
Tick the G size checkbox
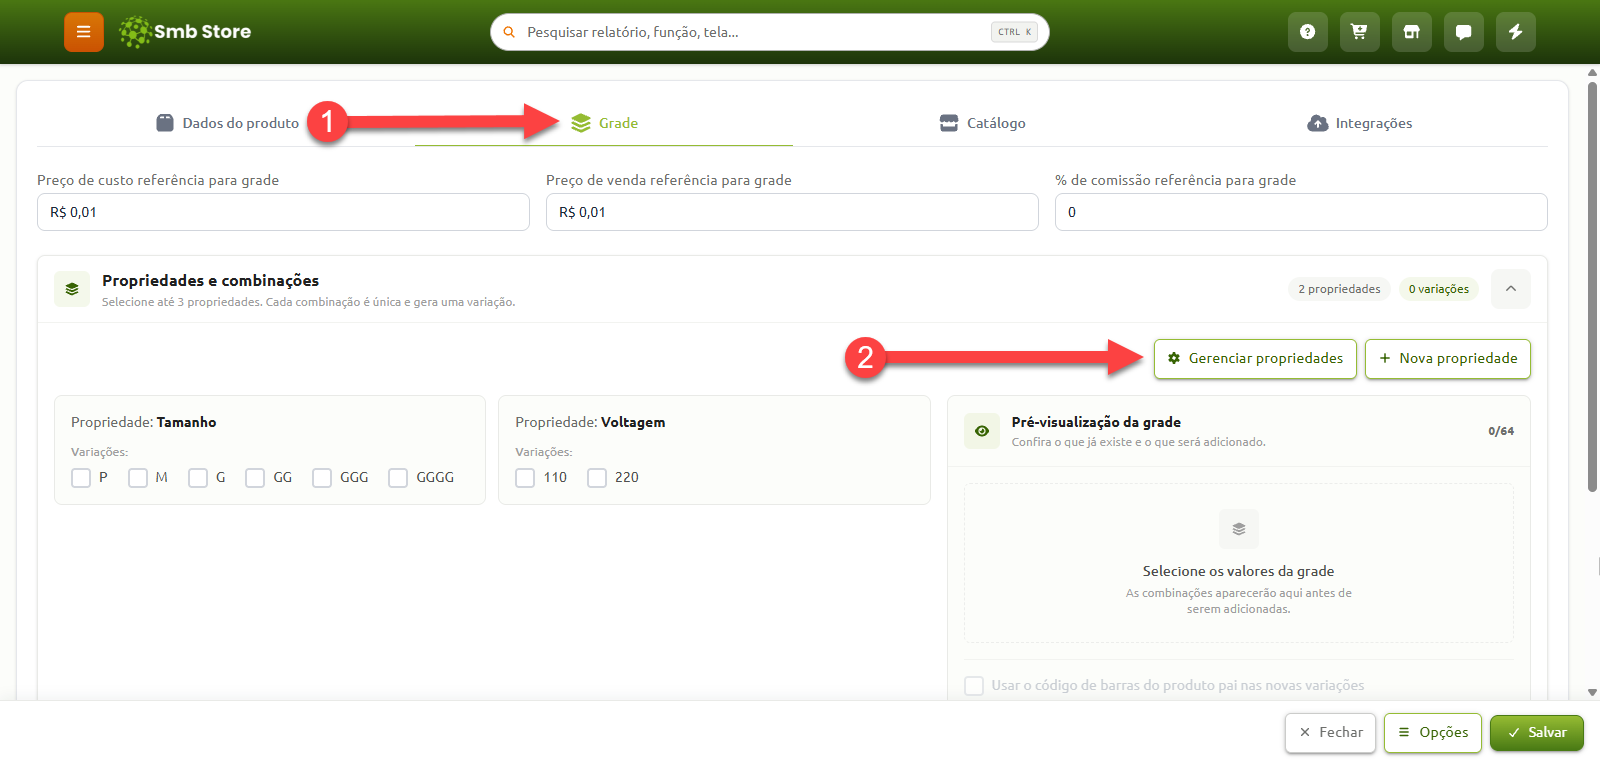tap(198, 478)
